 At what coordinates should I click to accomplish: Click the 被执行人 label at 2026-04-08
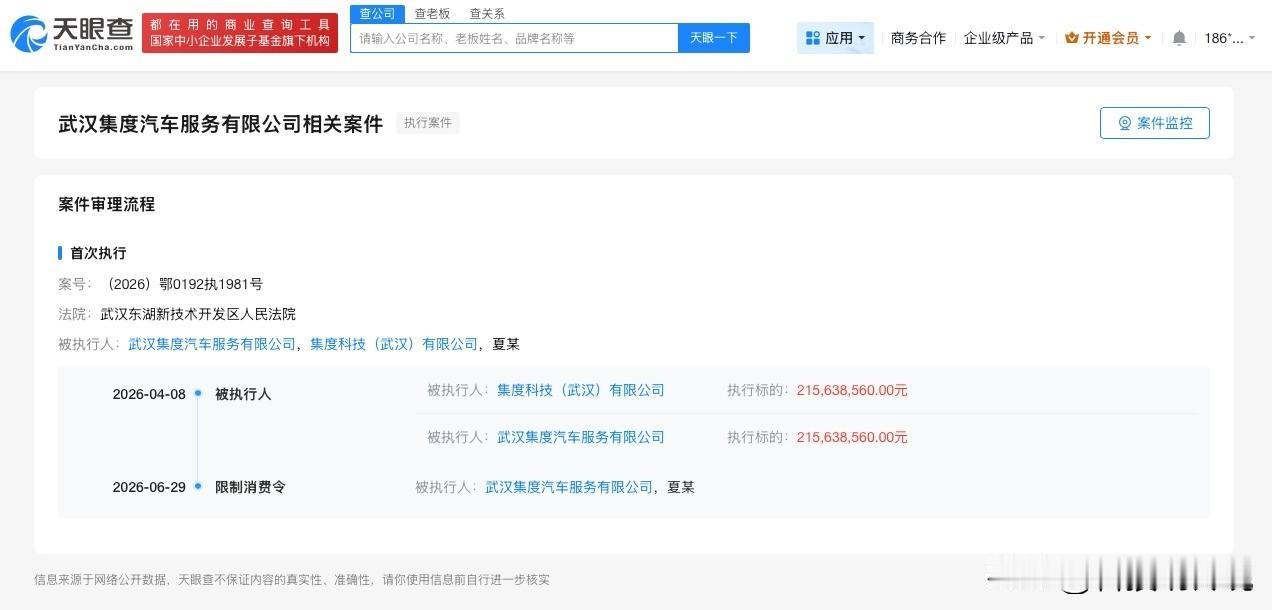coord(243,394)
